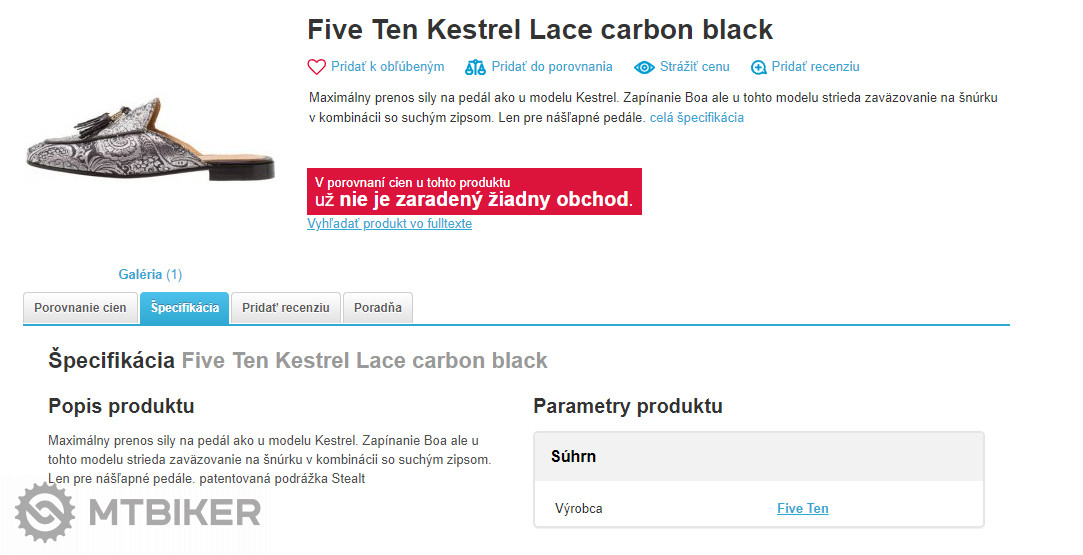
Task: Click the 'Five Ten' manufacturer link
Action: [802, 508]
